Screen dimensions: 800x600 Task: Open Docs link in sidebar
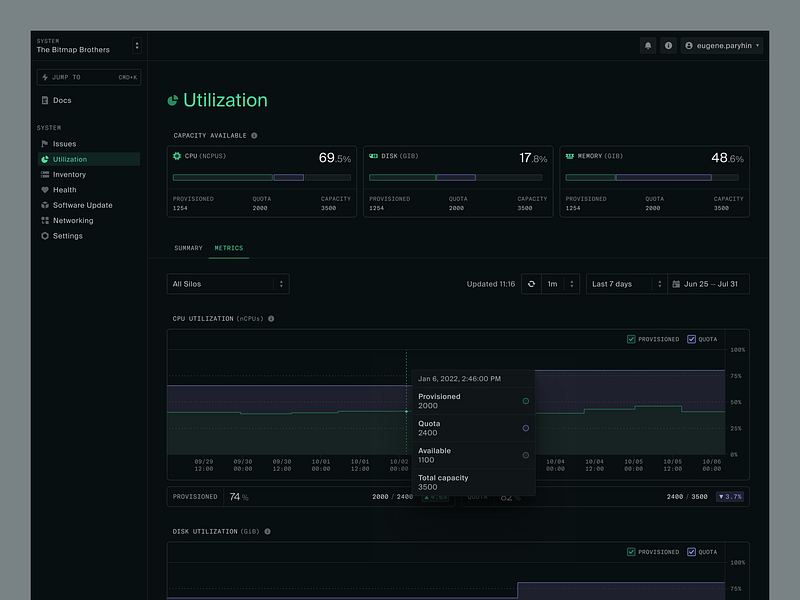pos(62,100)
